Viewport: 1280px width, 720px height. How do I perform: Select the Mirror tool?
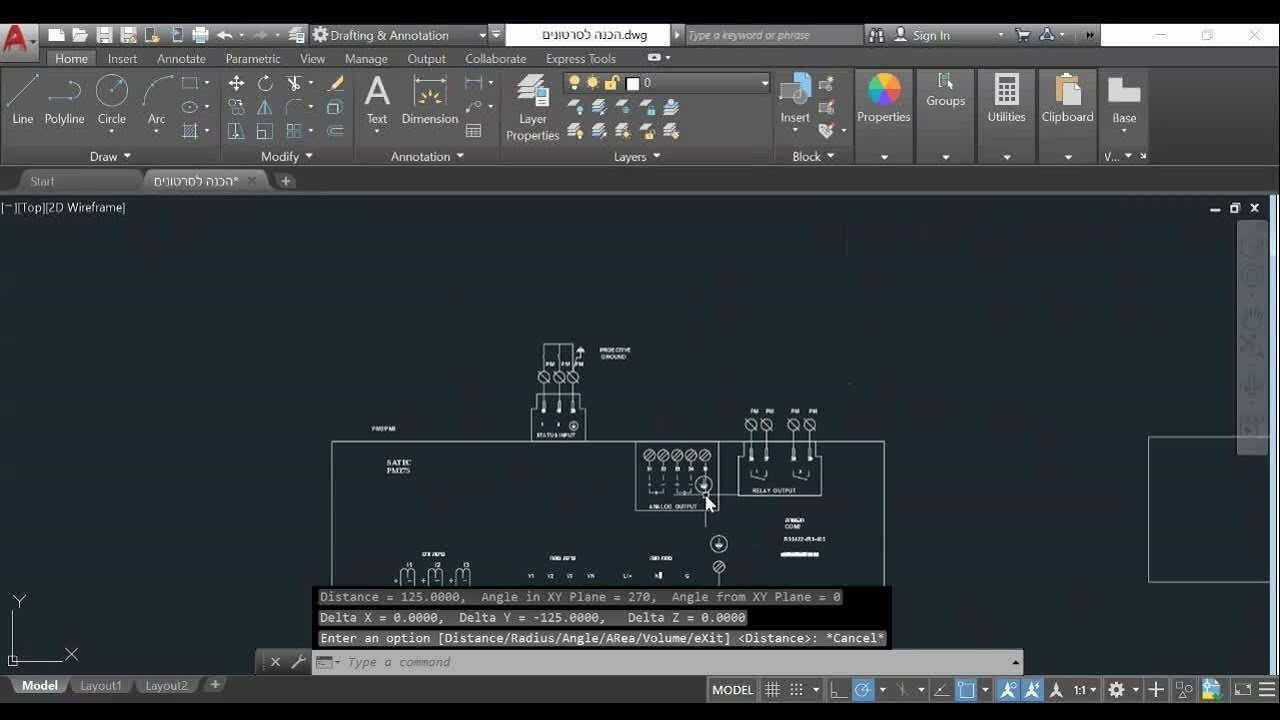tap(265, 107)
